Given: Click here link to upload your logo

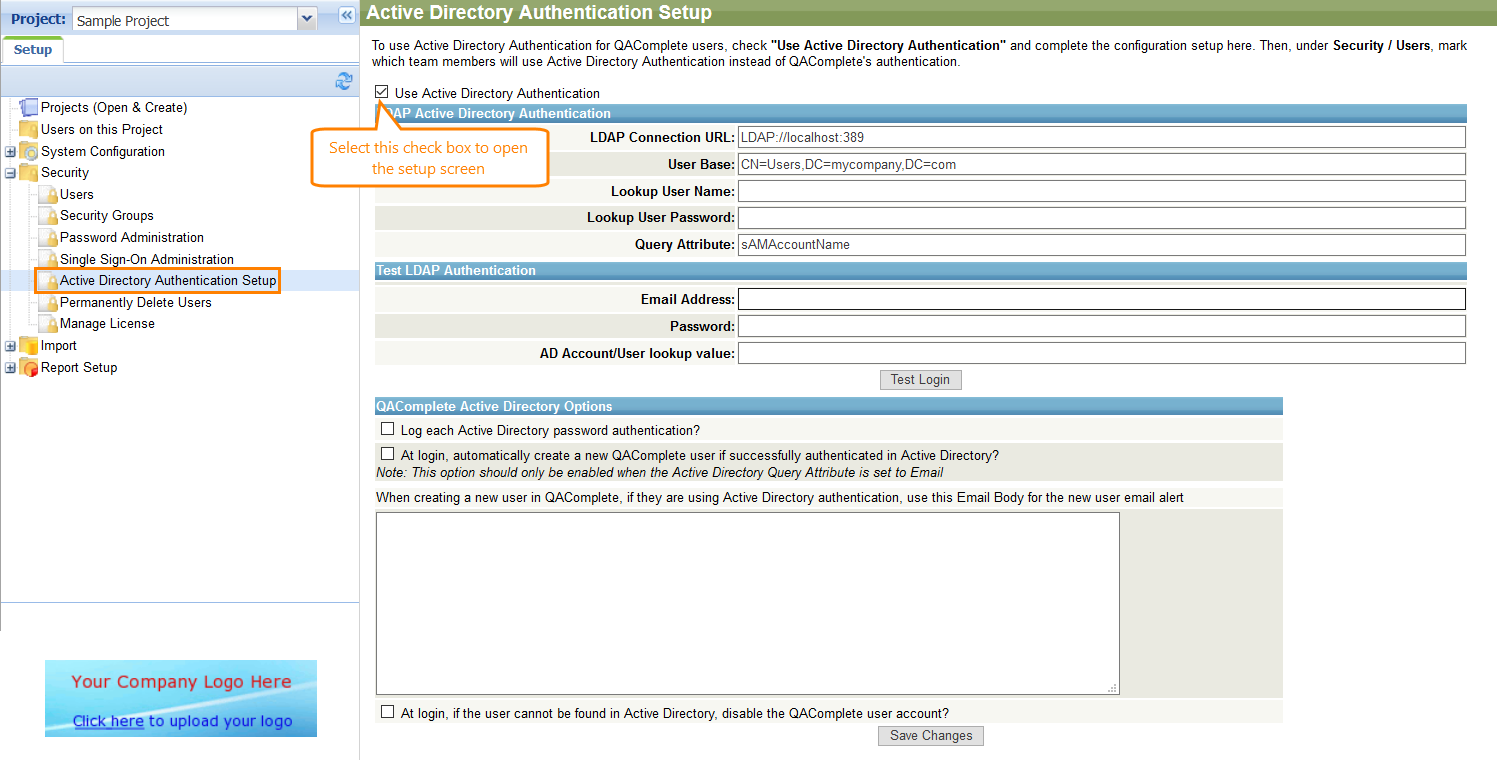Looking at the screenshot, I should (x=108, y=722).
